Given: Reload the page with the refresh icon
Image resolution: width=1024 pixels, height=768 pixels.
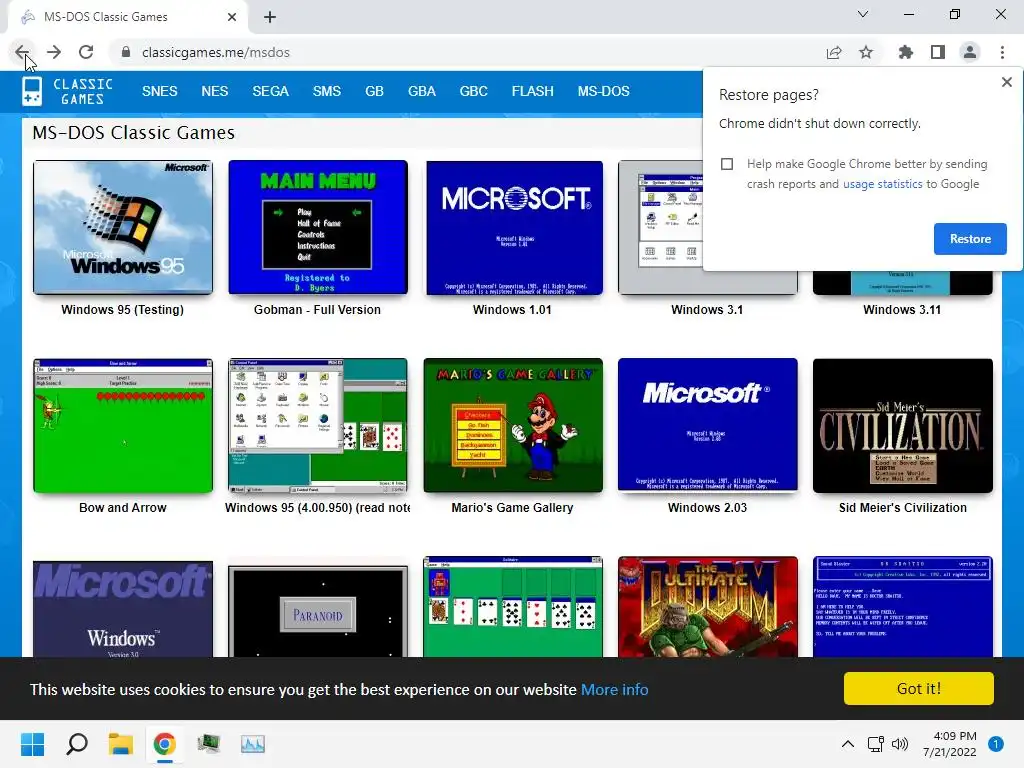Looking at the screenshot, I should point(86,52).
